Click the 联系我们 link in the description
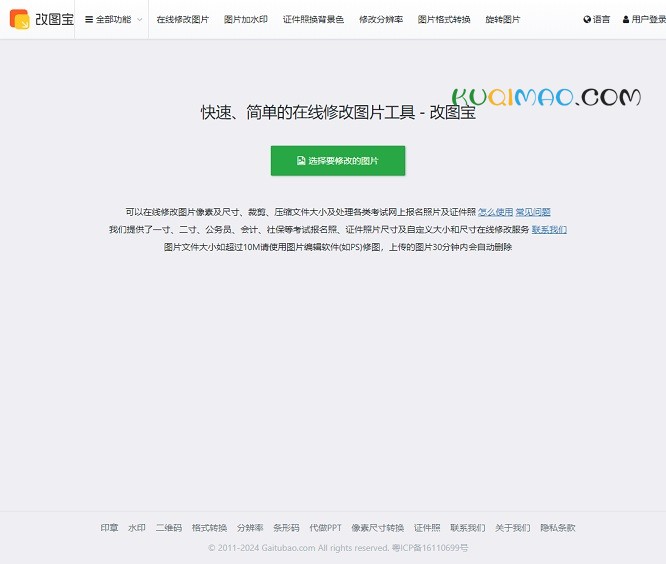Image resolution: width=666 pixels, height=564 pixels. pos(549,230)
